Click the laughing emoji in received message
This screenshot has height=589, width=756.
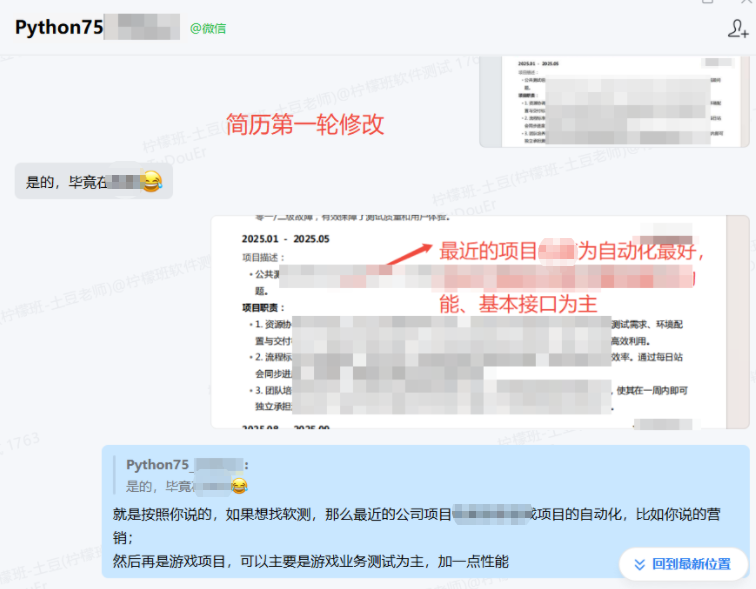click(x=151, y=182)
